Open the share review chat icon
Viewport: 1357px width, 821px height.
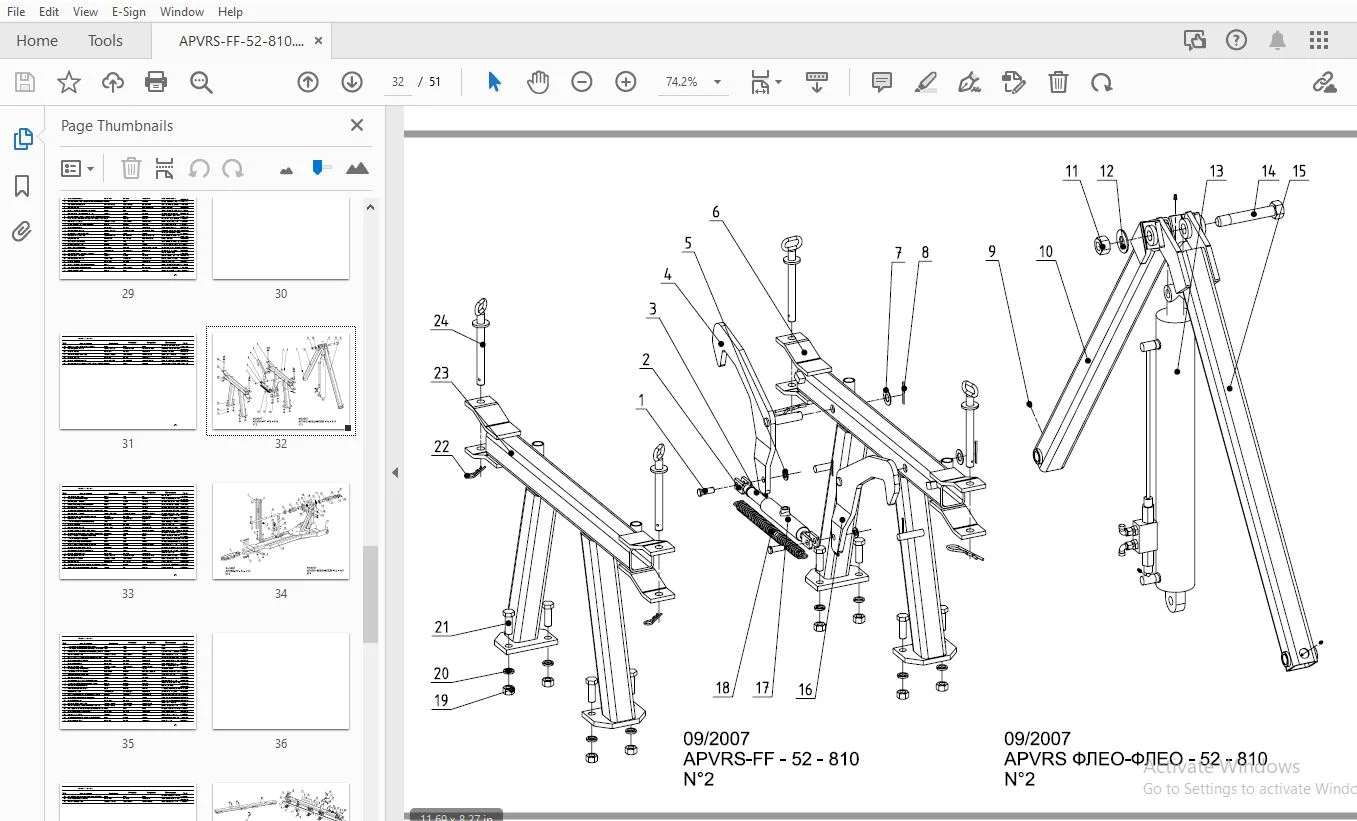pyautogui.click(x=1195, y=40)
